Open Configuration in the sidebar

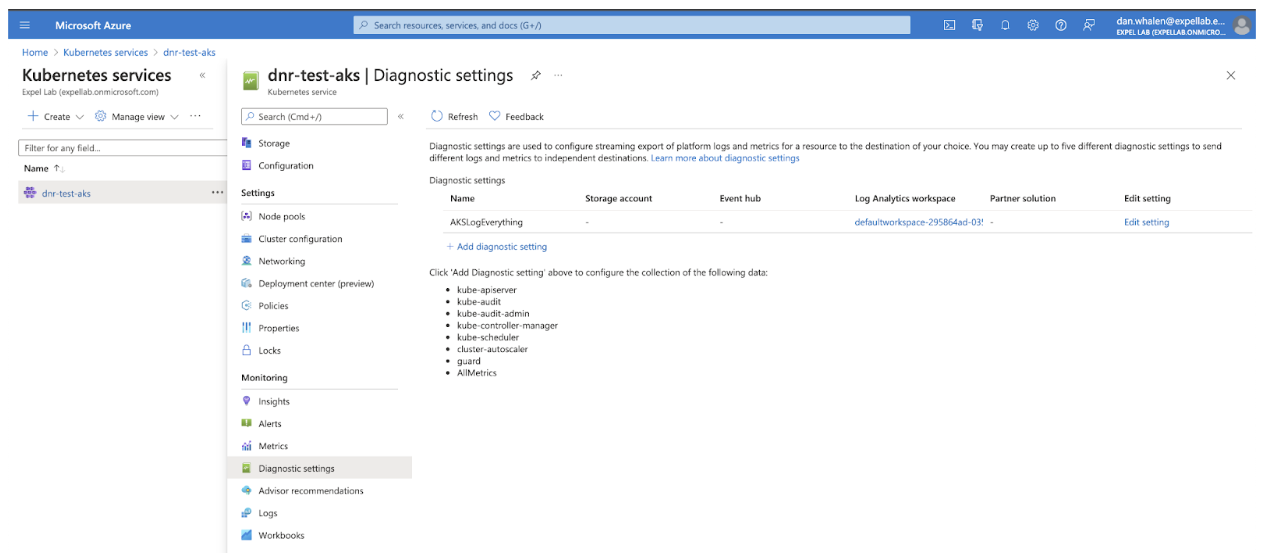coord(285,166)
